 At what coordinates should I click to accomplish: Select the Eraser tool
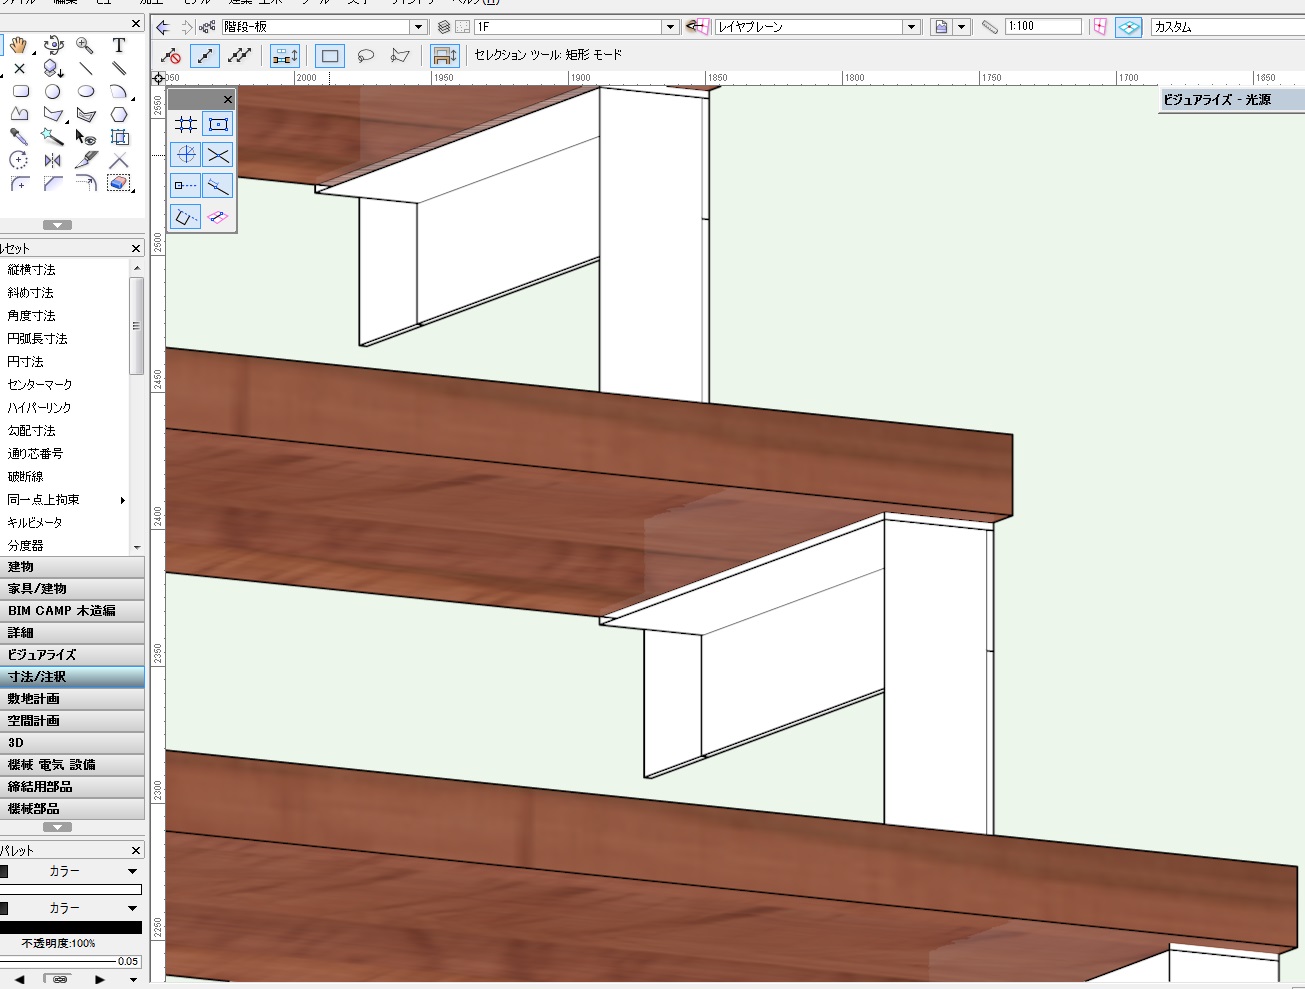[x=119, y=183]
